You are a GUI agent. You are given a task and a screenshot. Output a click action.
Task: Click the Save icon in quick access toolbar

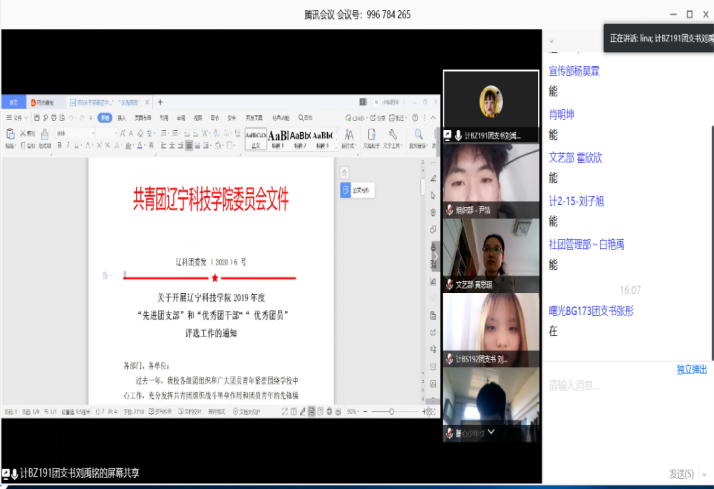35,118
